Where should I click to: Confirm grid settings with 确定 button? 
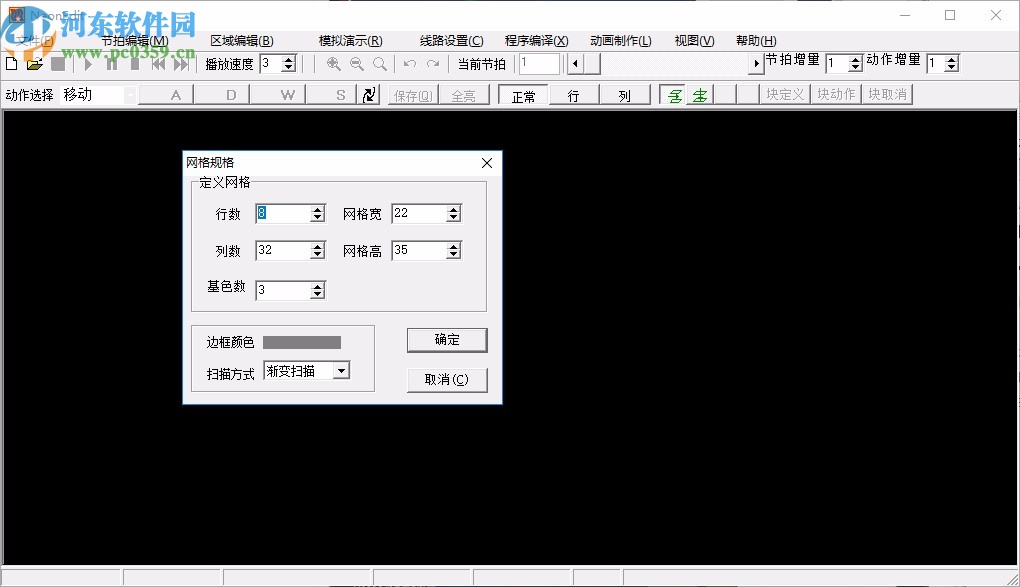tap(446, 340)
